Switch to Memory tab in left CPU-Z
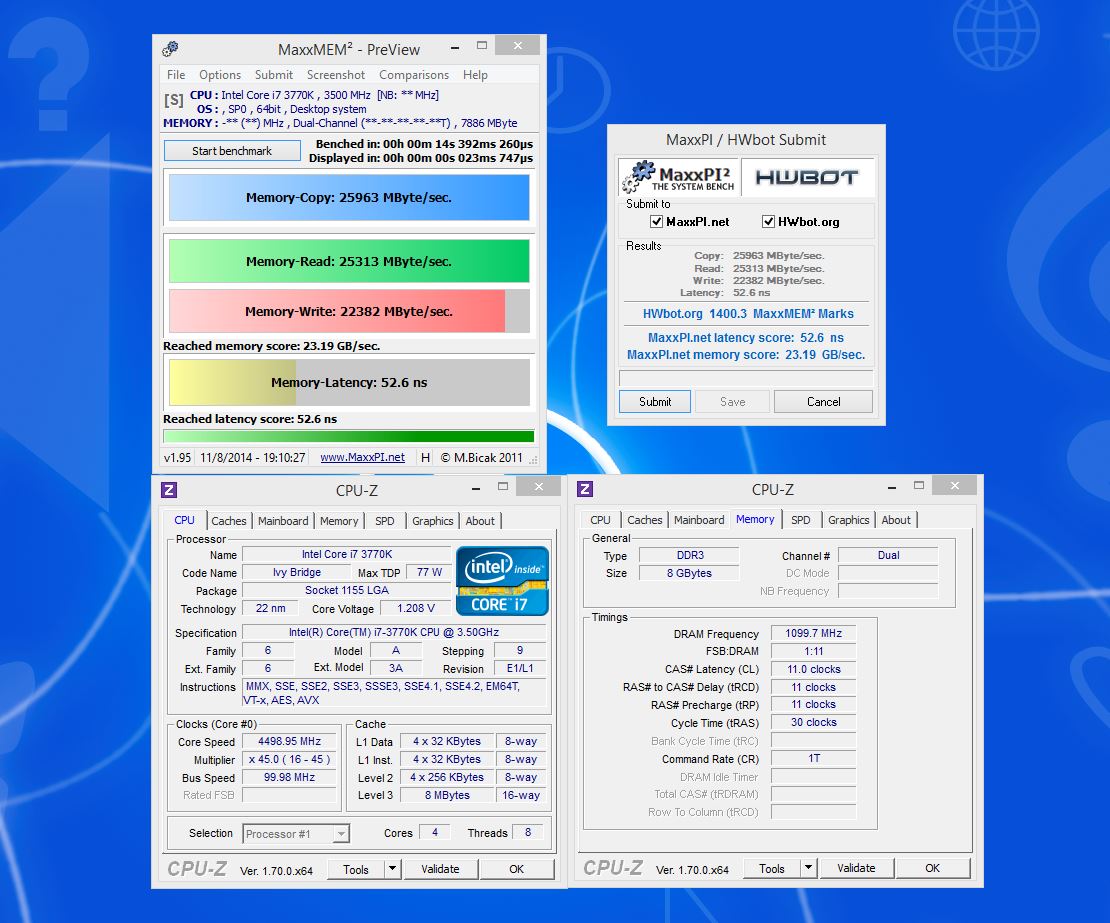The height and width of the screenshot is (923, 1110). point(339,520)
